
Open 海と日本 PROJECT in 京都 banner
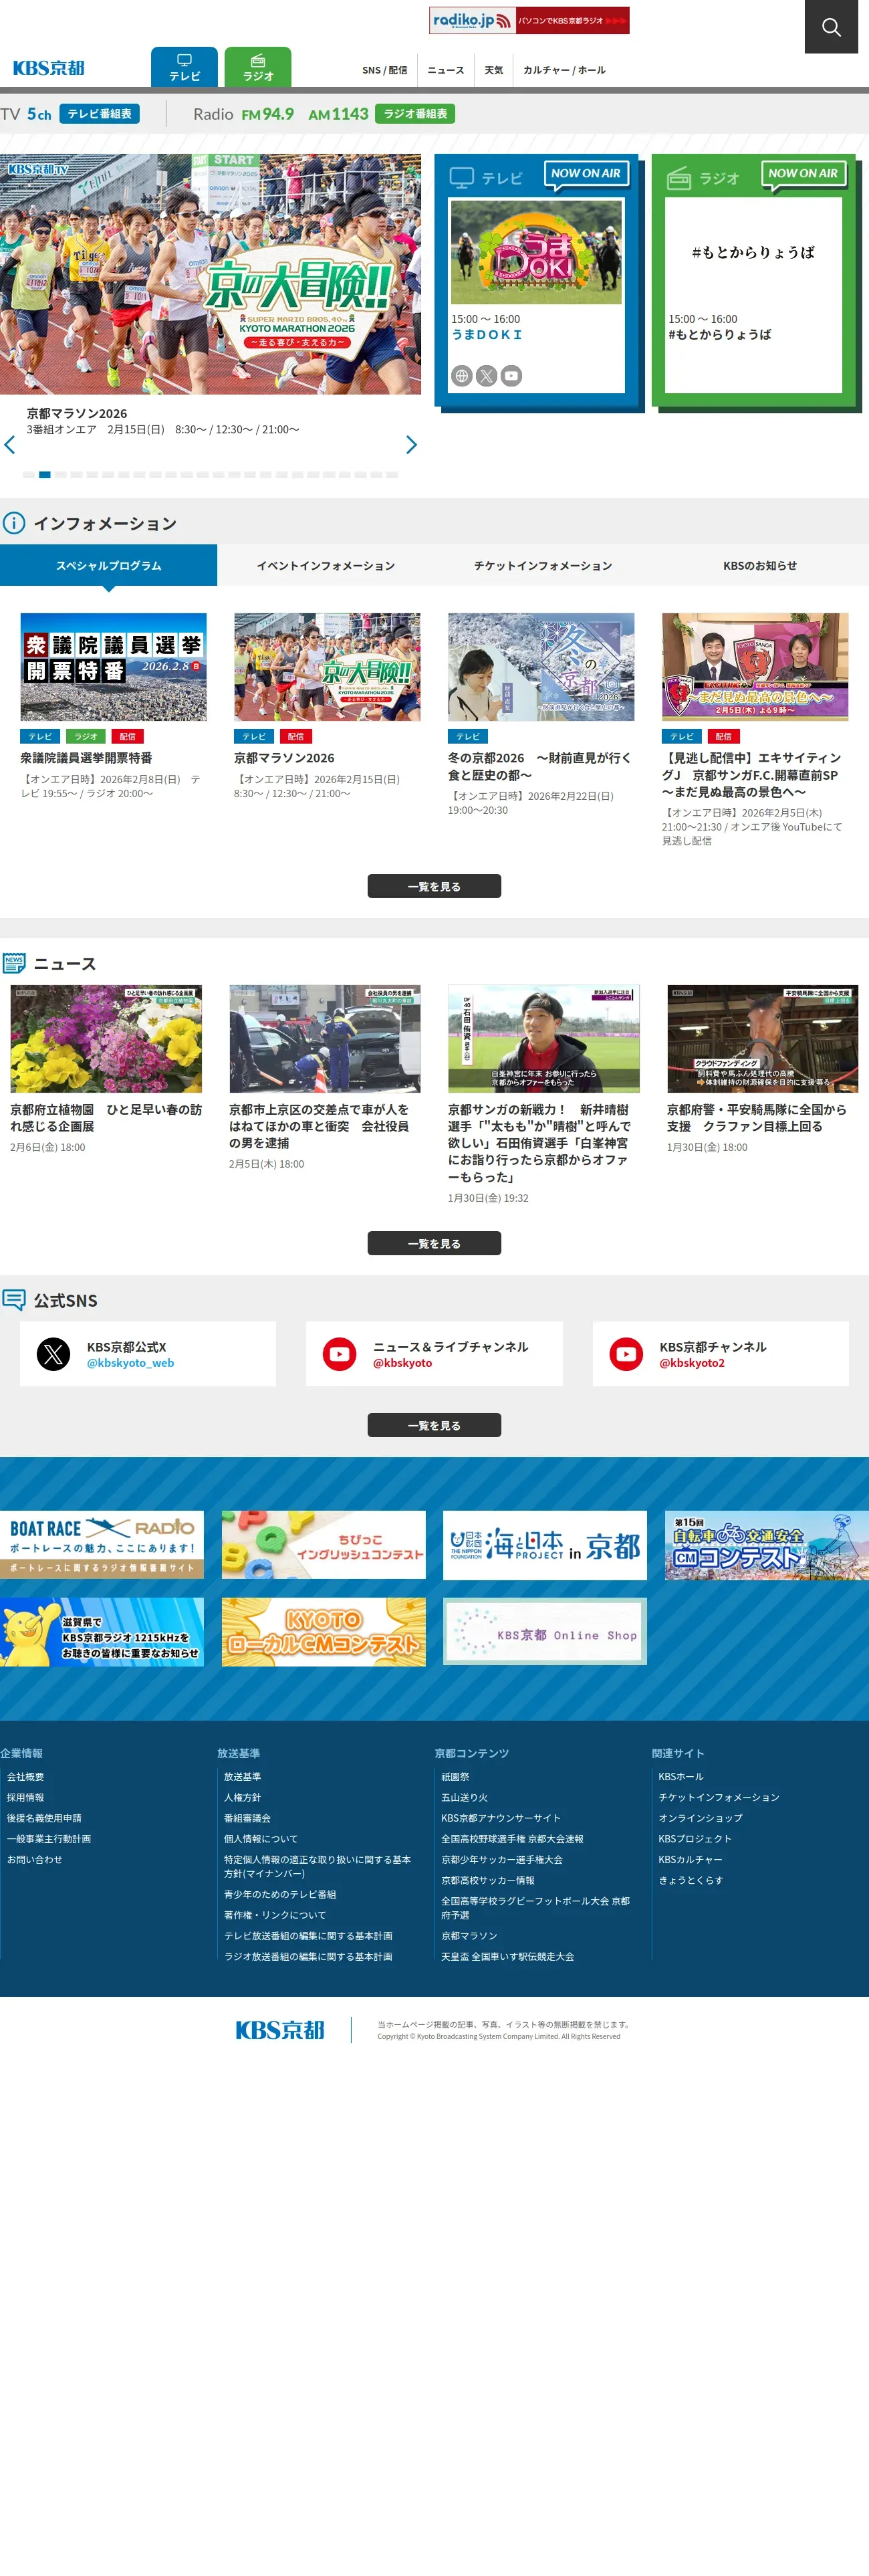(x=545, y=1544)
